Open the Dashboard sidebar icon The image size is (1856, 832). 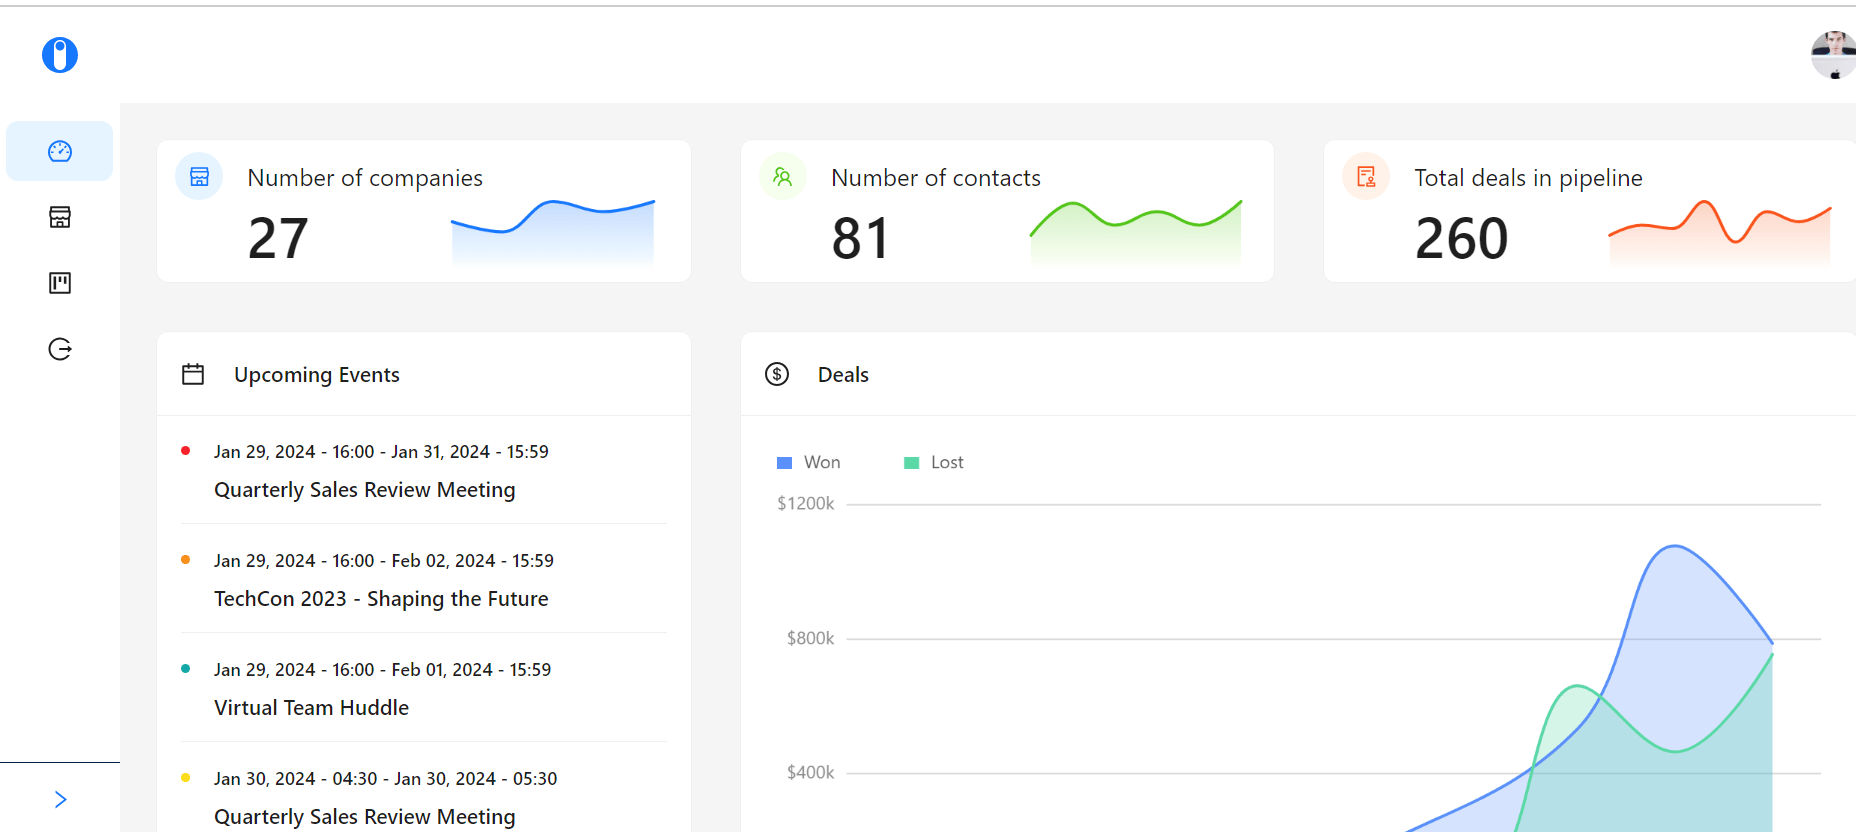click(x=60, y=151)
